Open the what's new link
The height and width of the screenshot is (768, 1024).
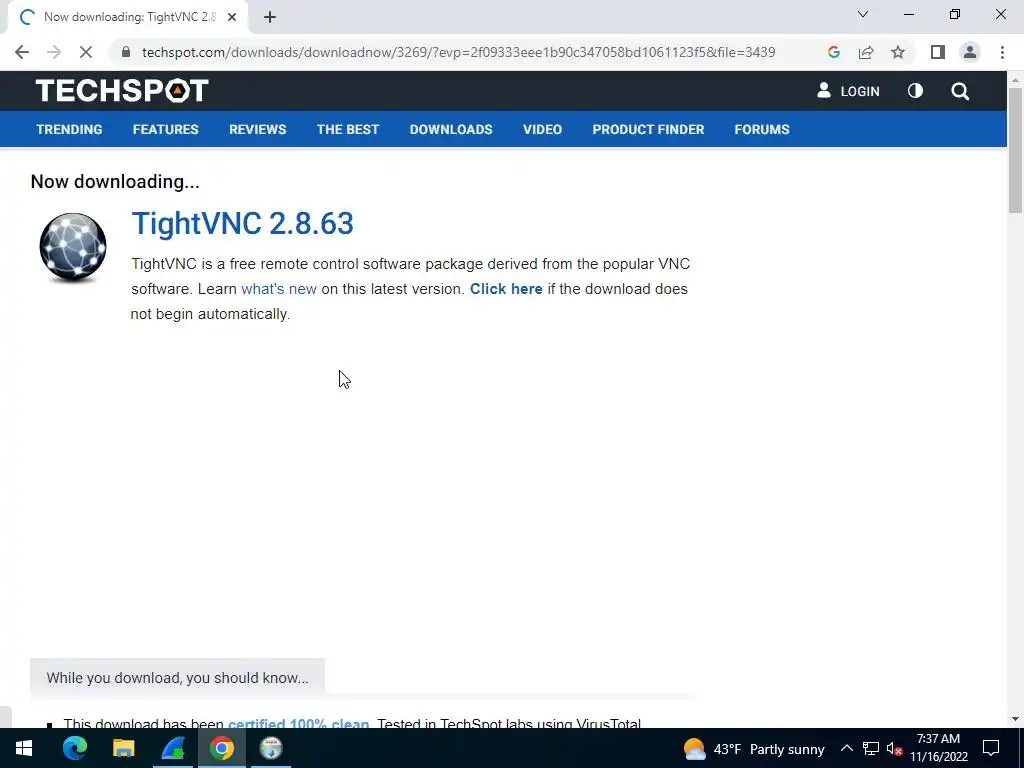pos(279,289)
